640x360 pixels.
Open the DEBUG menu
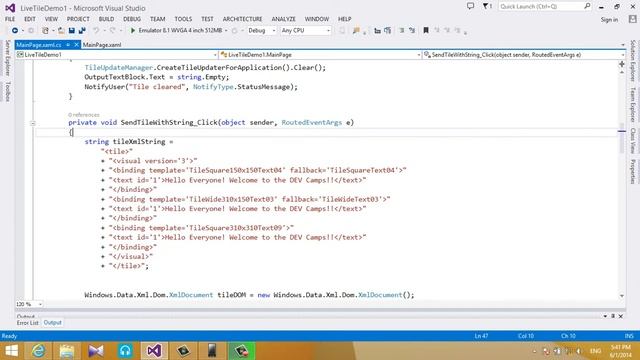coord(132,19)
